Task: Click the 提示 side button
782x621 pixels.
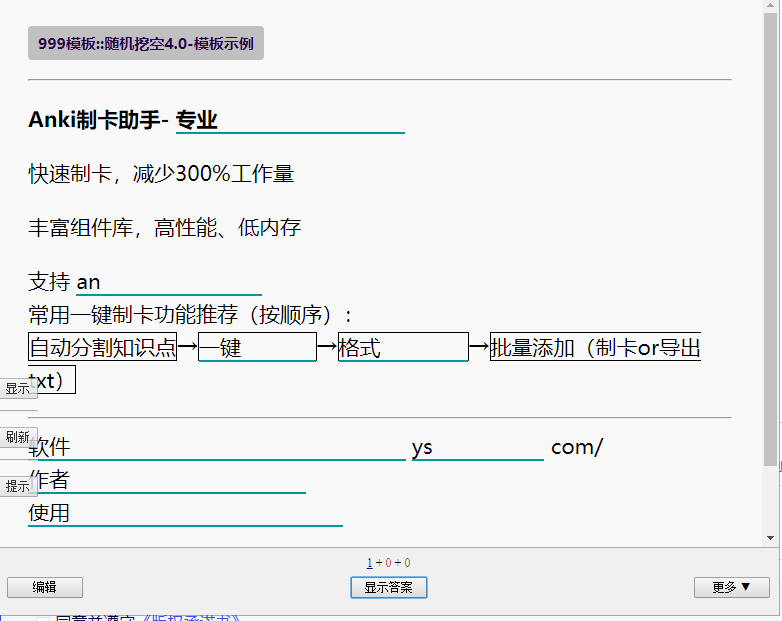Action: [x=18, y=486]
